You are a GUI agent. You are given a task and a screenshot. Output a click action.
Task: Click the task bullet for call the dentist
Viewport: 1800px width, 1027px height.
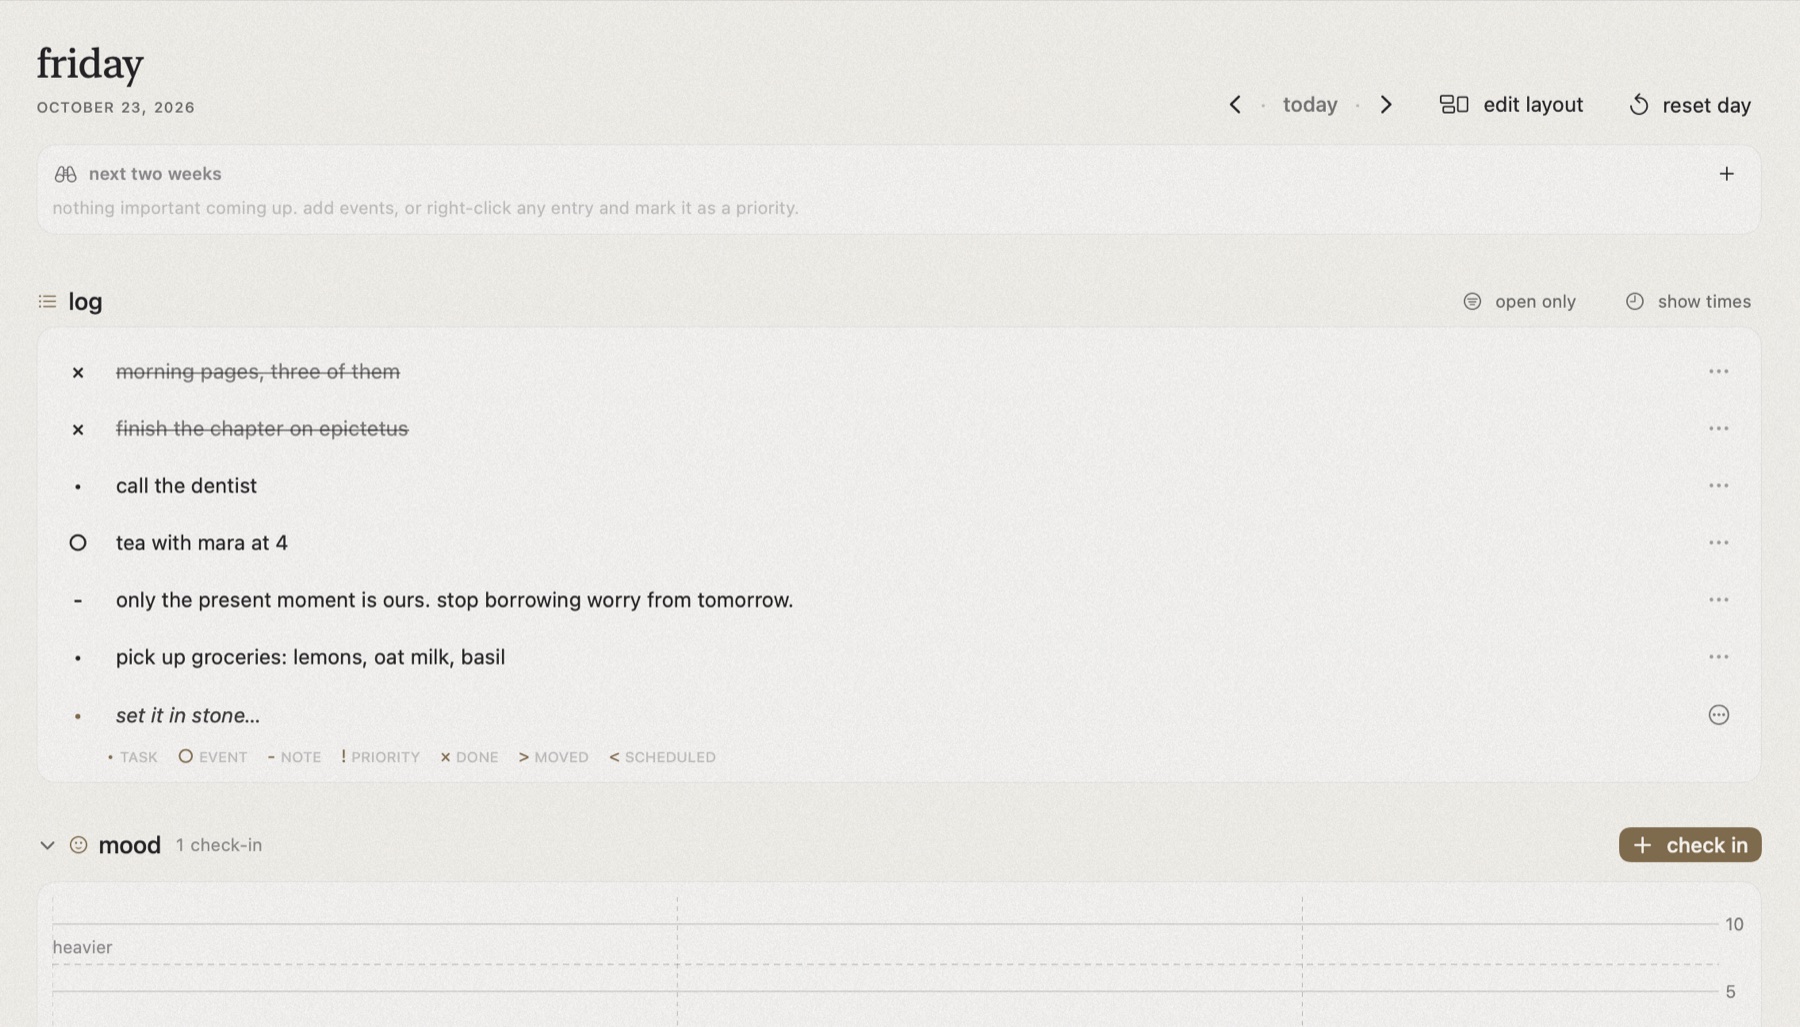click(78, 487)
